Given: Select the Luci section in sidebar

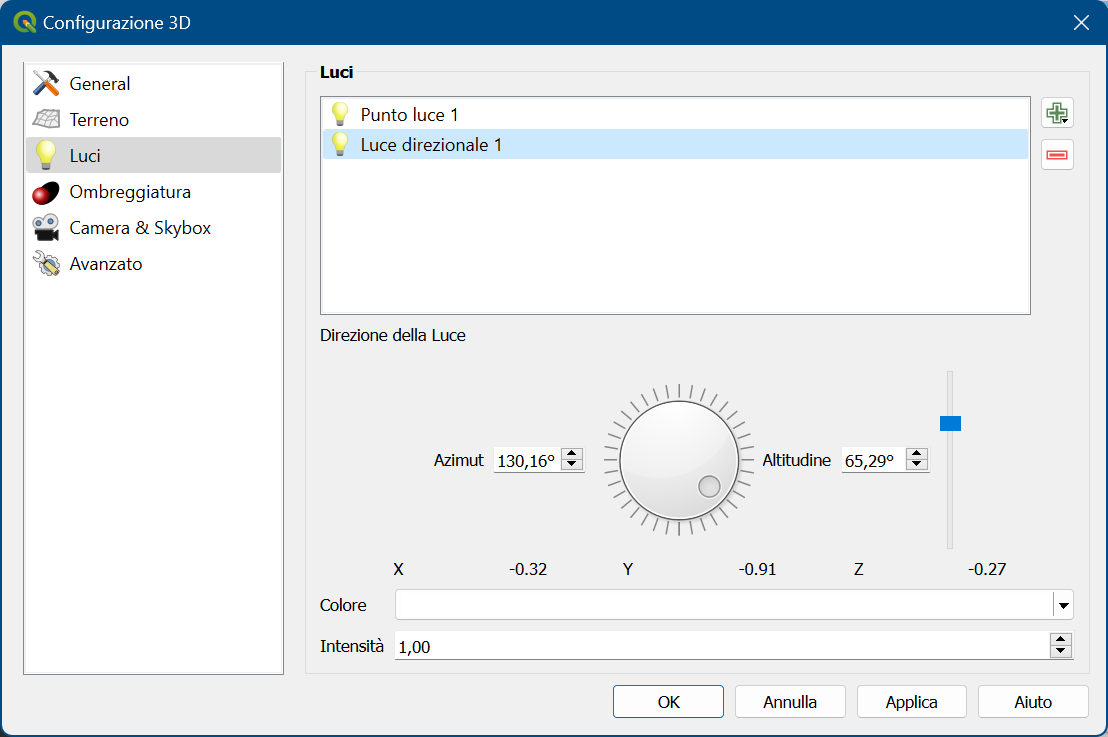Looking at the screenshot, I should click(153, 155).
